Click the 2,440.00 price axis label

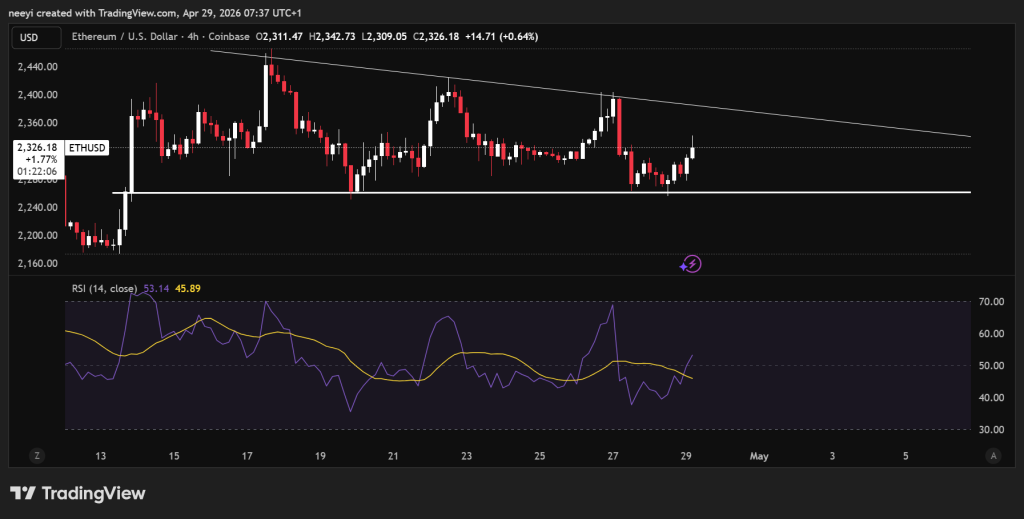[x=37, y=67]
